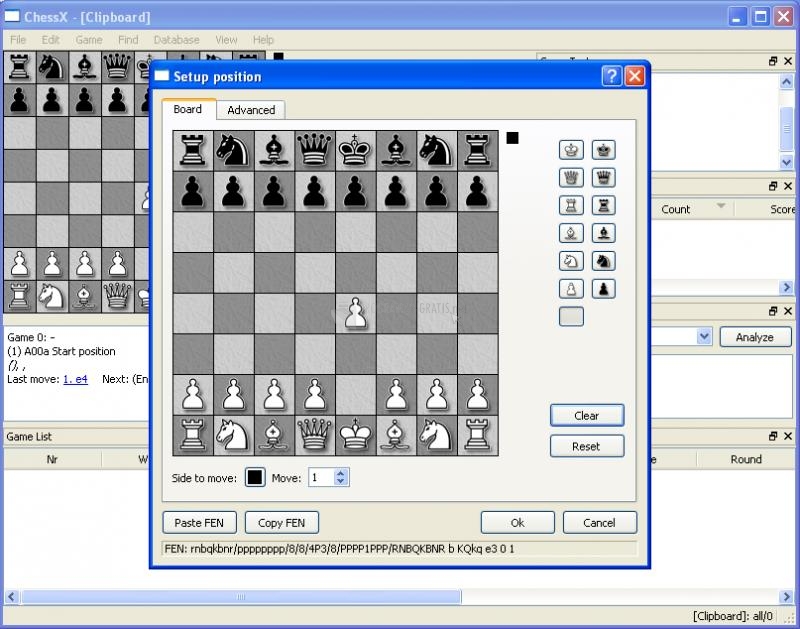Open the Edit menu in ChessX

(x=51, y=40)
